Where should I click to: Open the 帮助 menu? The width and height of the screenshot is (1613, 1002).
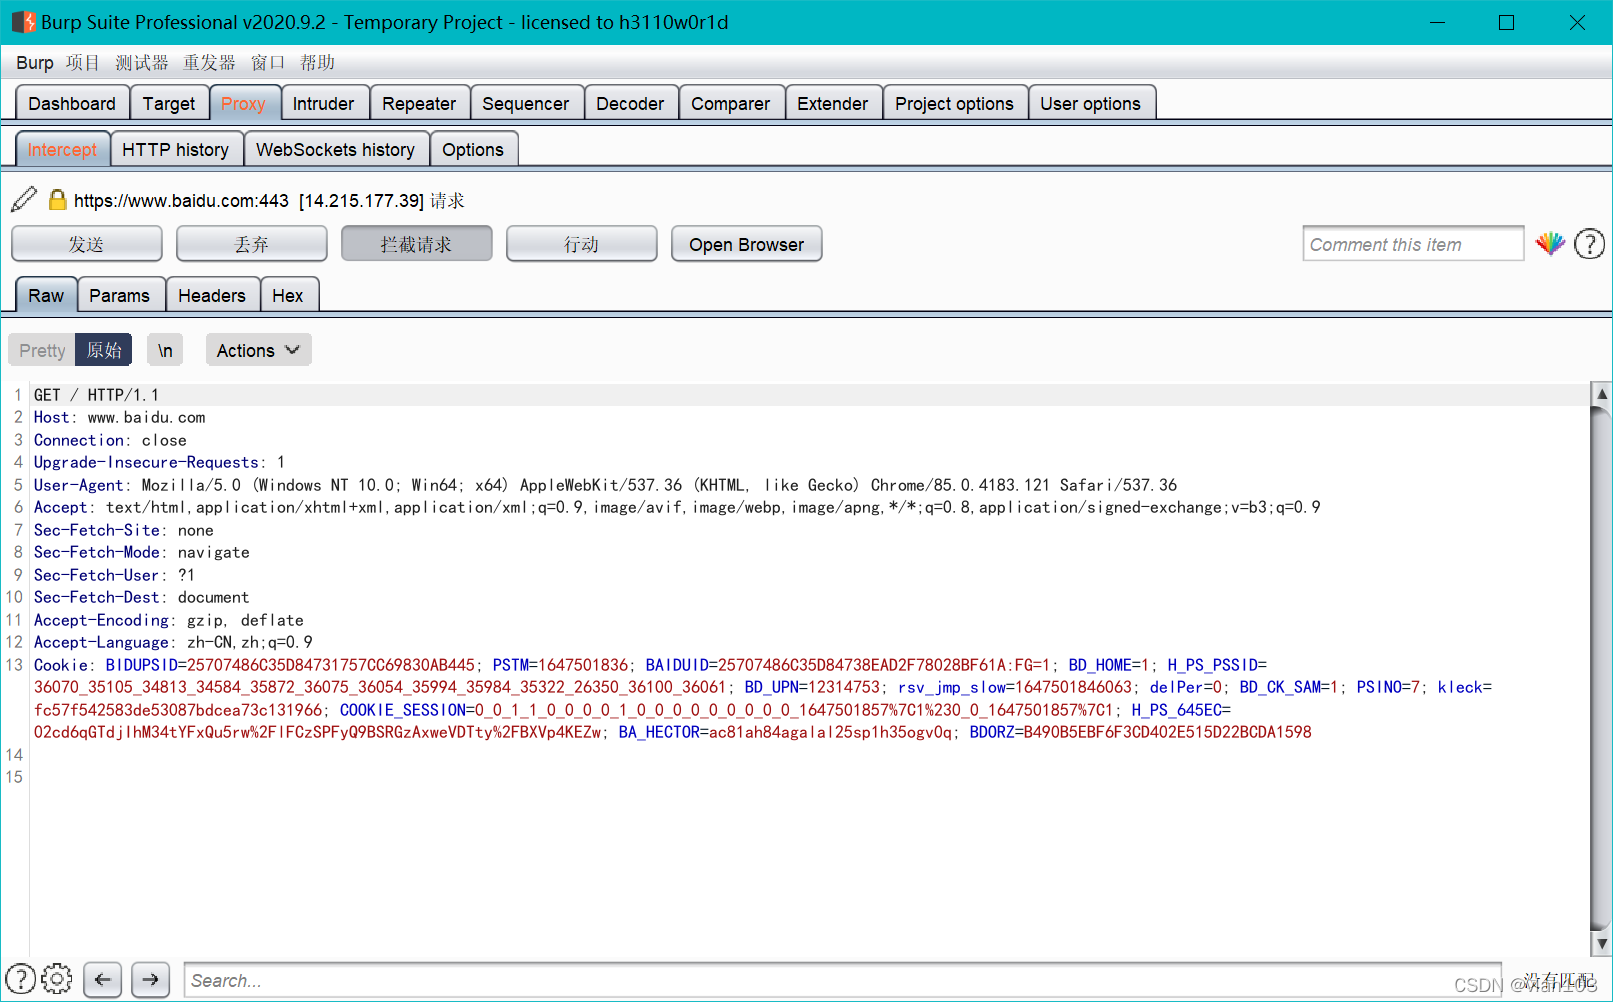[x=317, y=63]
